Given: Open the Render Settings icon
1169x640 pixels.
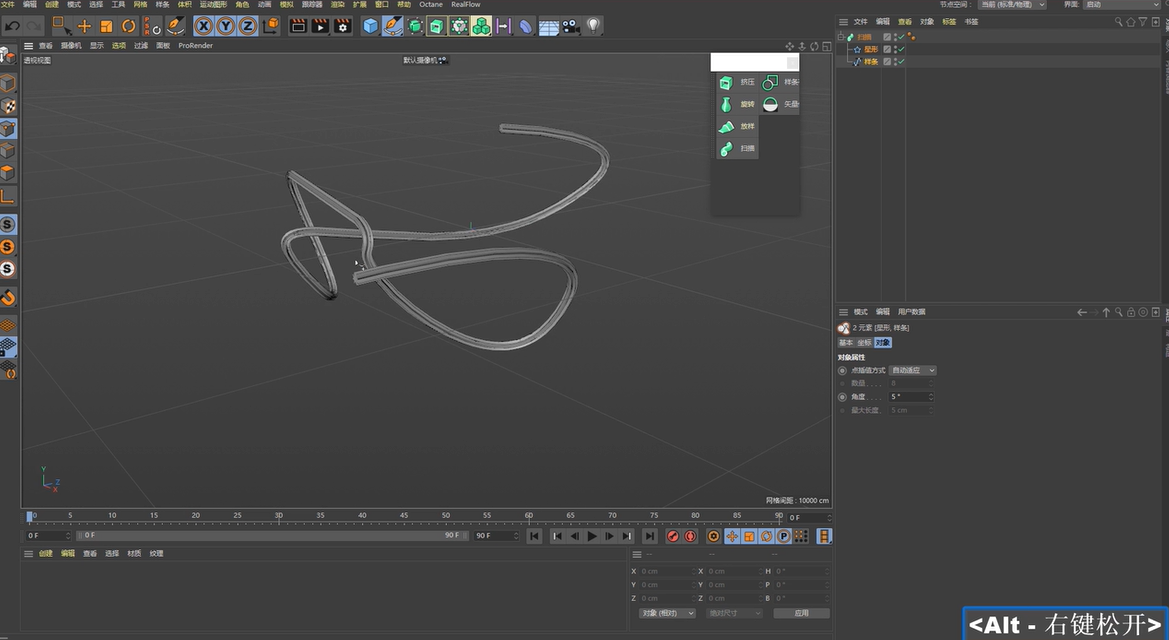Looking at the screenshot, I should (340, 25).
